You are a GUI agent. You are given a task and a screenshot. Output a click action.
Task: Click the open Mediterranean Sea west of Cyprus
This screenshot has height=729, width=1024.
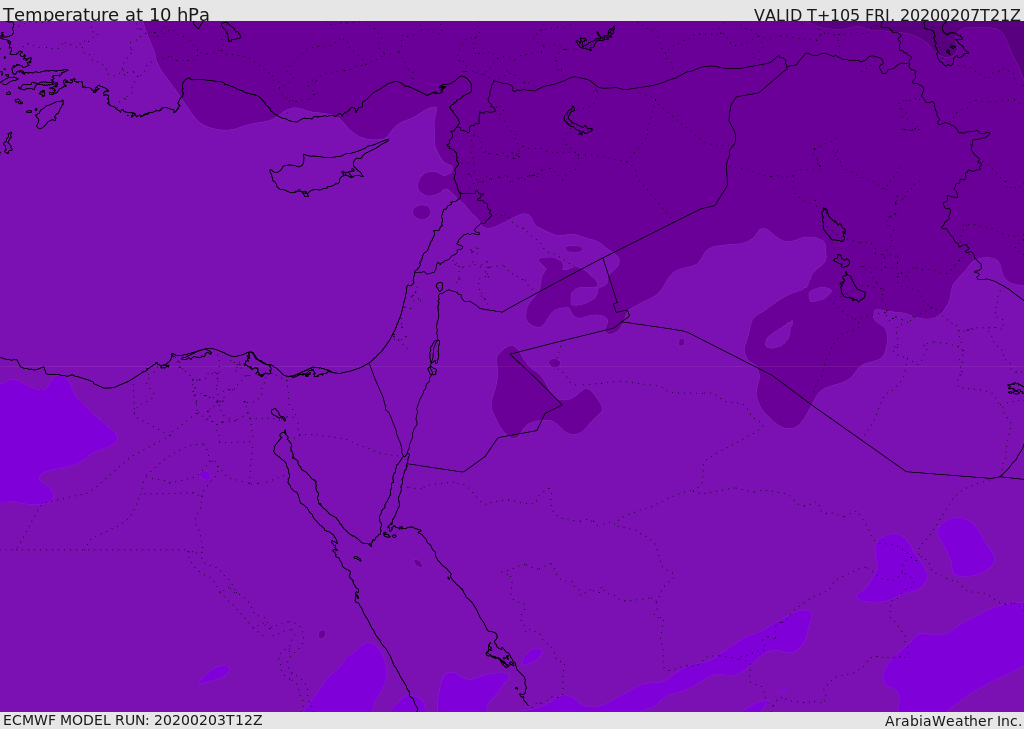tap(150, 230)
